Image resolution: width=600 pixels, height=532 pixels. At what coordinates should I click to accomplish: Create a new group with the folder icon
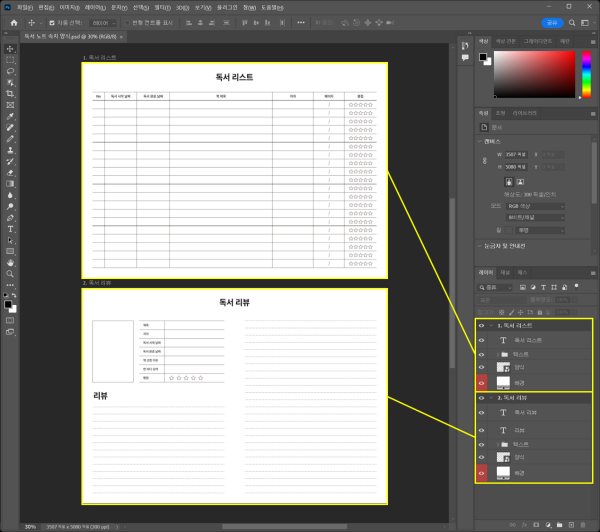pyautogui.click(x=560, y=523)
